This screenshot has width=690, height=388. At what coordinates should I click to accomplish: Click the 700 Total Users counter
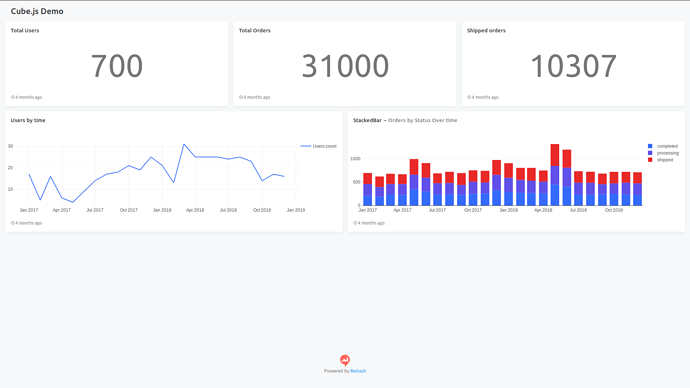[117, 66]
